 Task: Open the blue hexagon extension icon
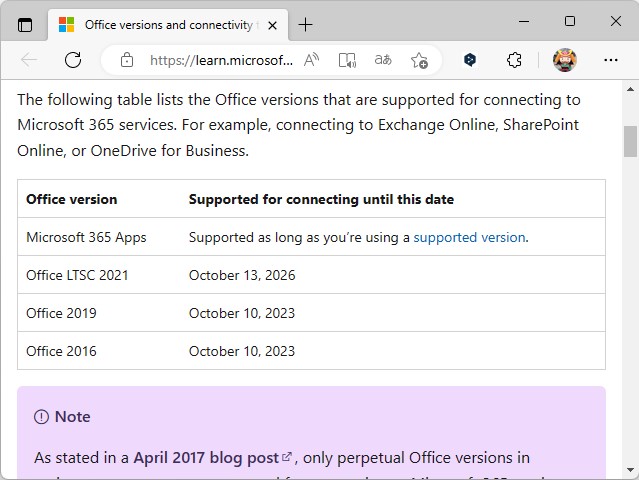pos(470,60)
